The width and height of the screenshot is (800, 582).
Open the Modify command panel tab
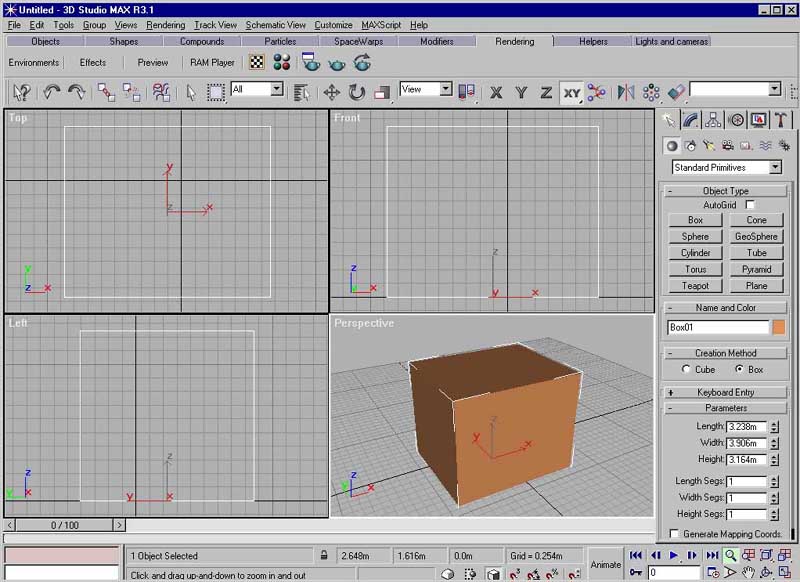[x=690, y=120]
